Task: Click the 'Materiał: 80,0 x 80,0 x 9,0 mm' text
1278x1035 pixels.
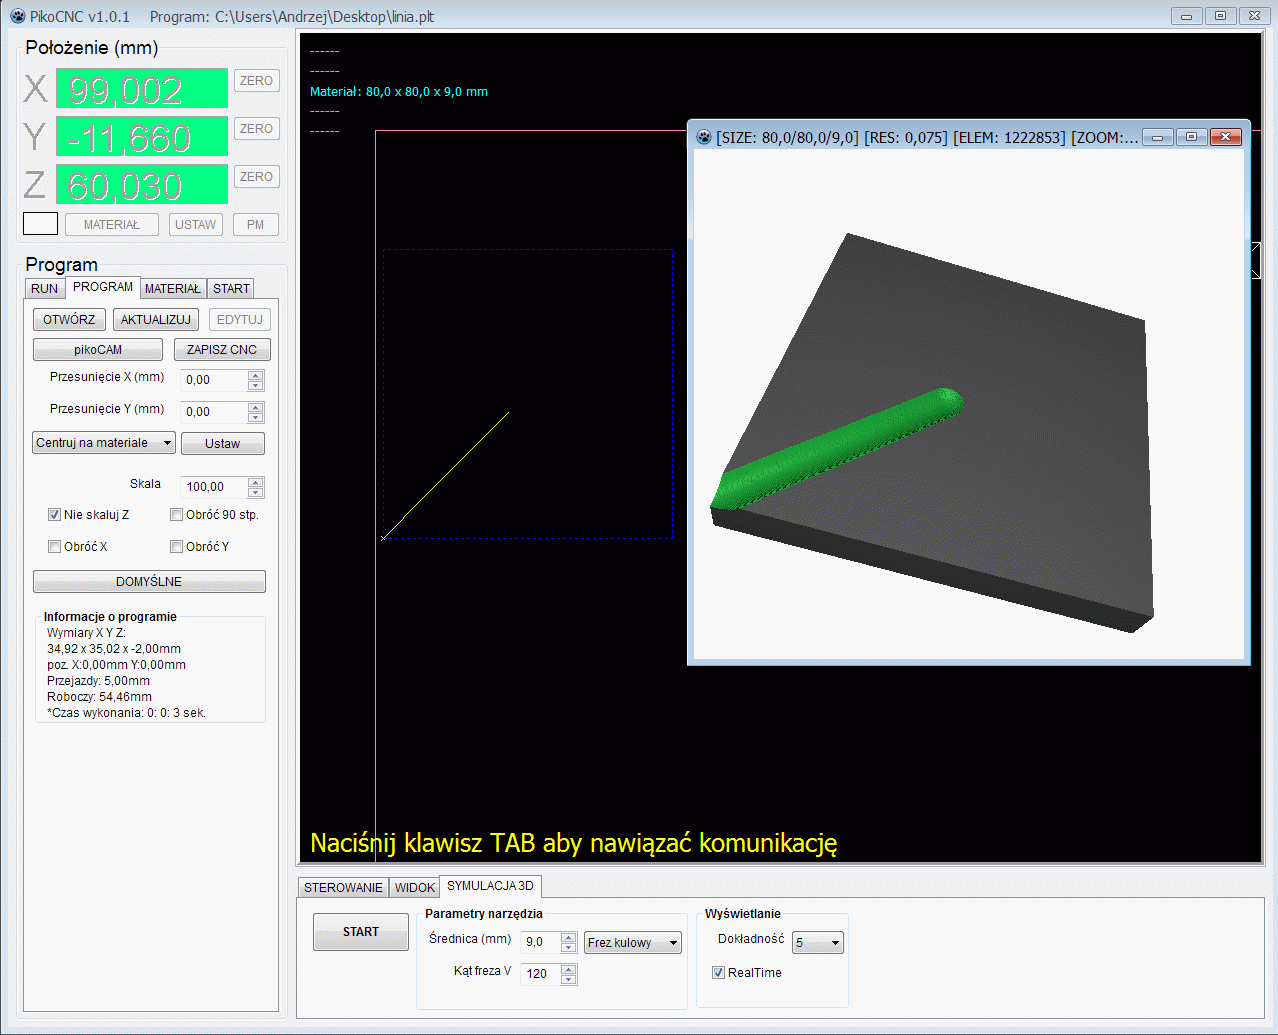Action: tap(399, 92)
